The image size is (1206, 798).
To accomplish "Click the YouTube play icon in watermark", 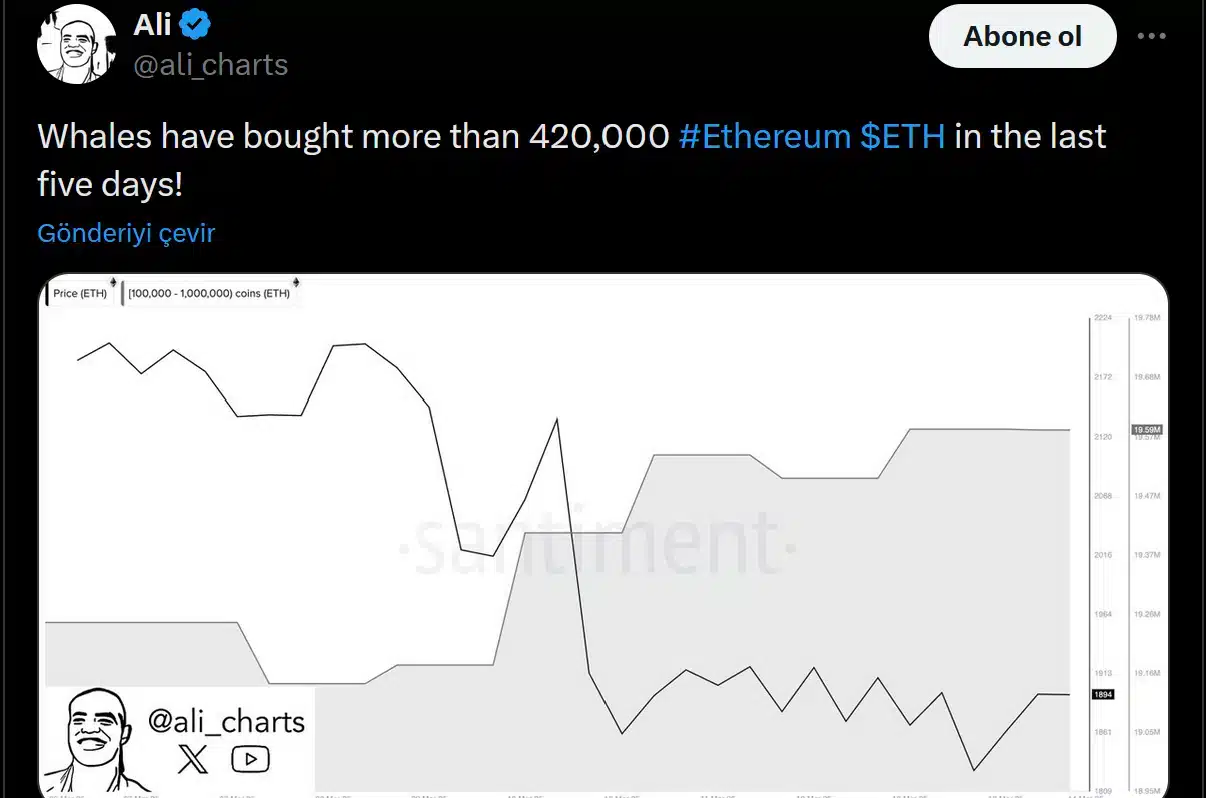I will click(250, 760).
